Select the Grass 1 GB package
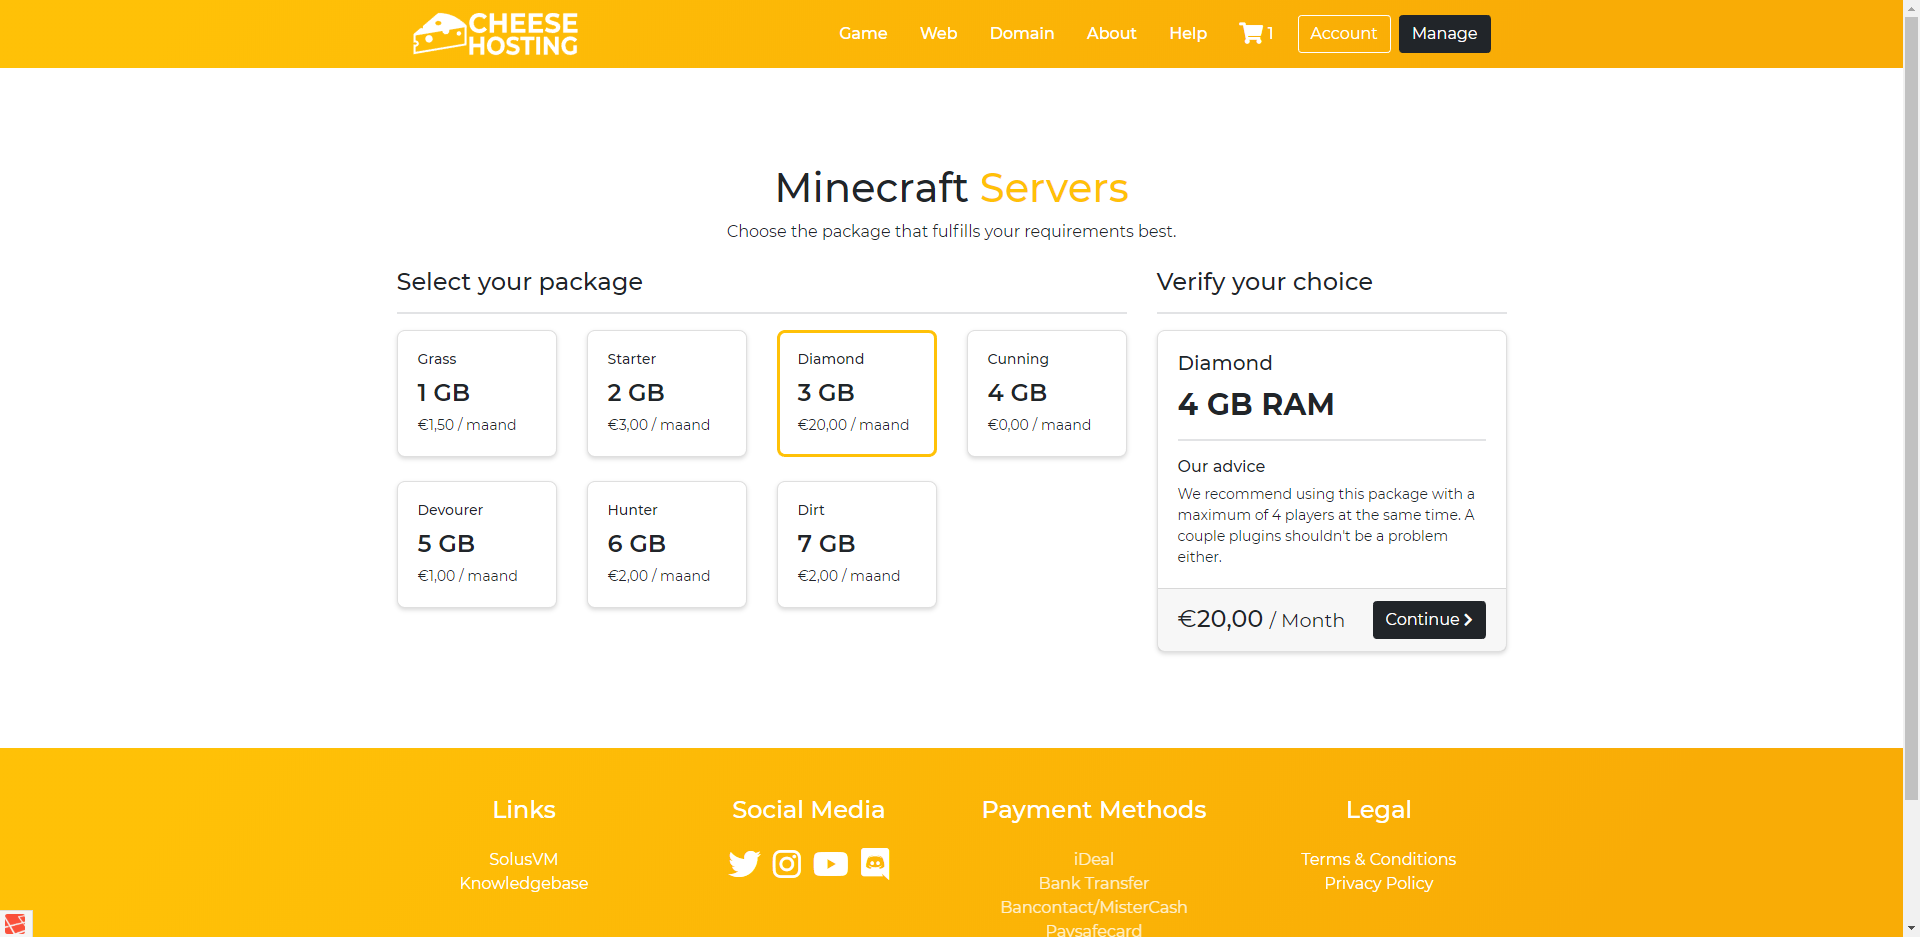1920x937 pixels. click(x=477, y=393)
